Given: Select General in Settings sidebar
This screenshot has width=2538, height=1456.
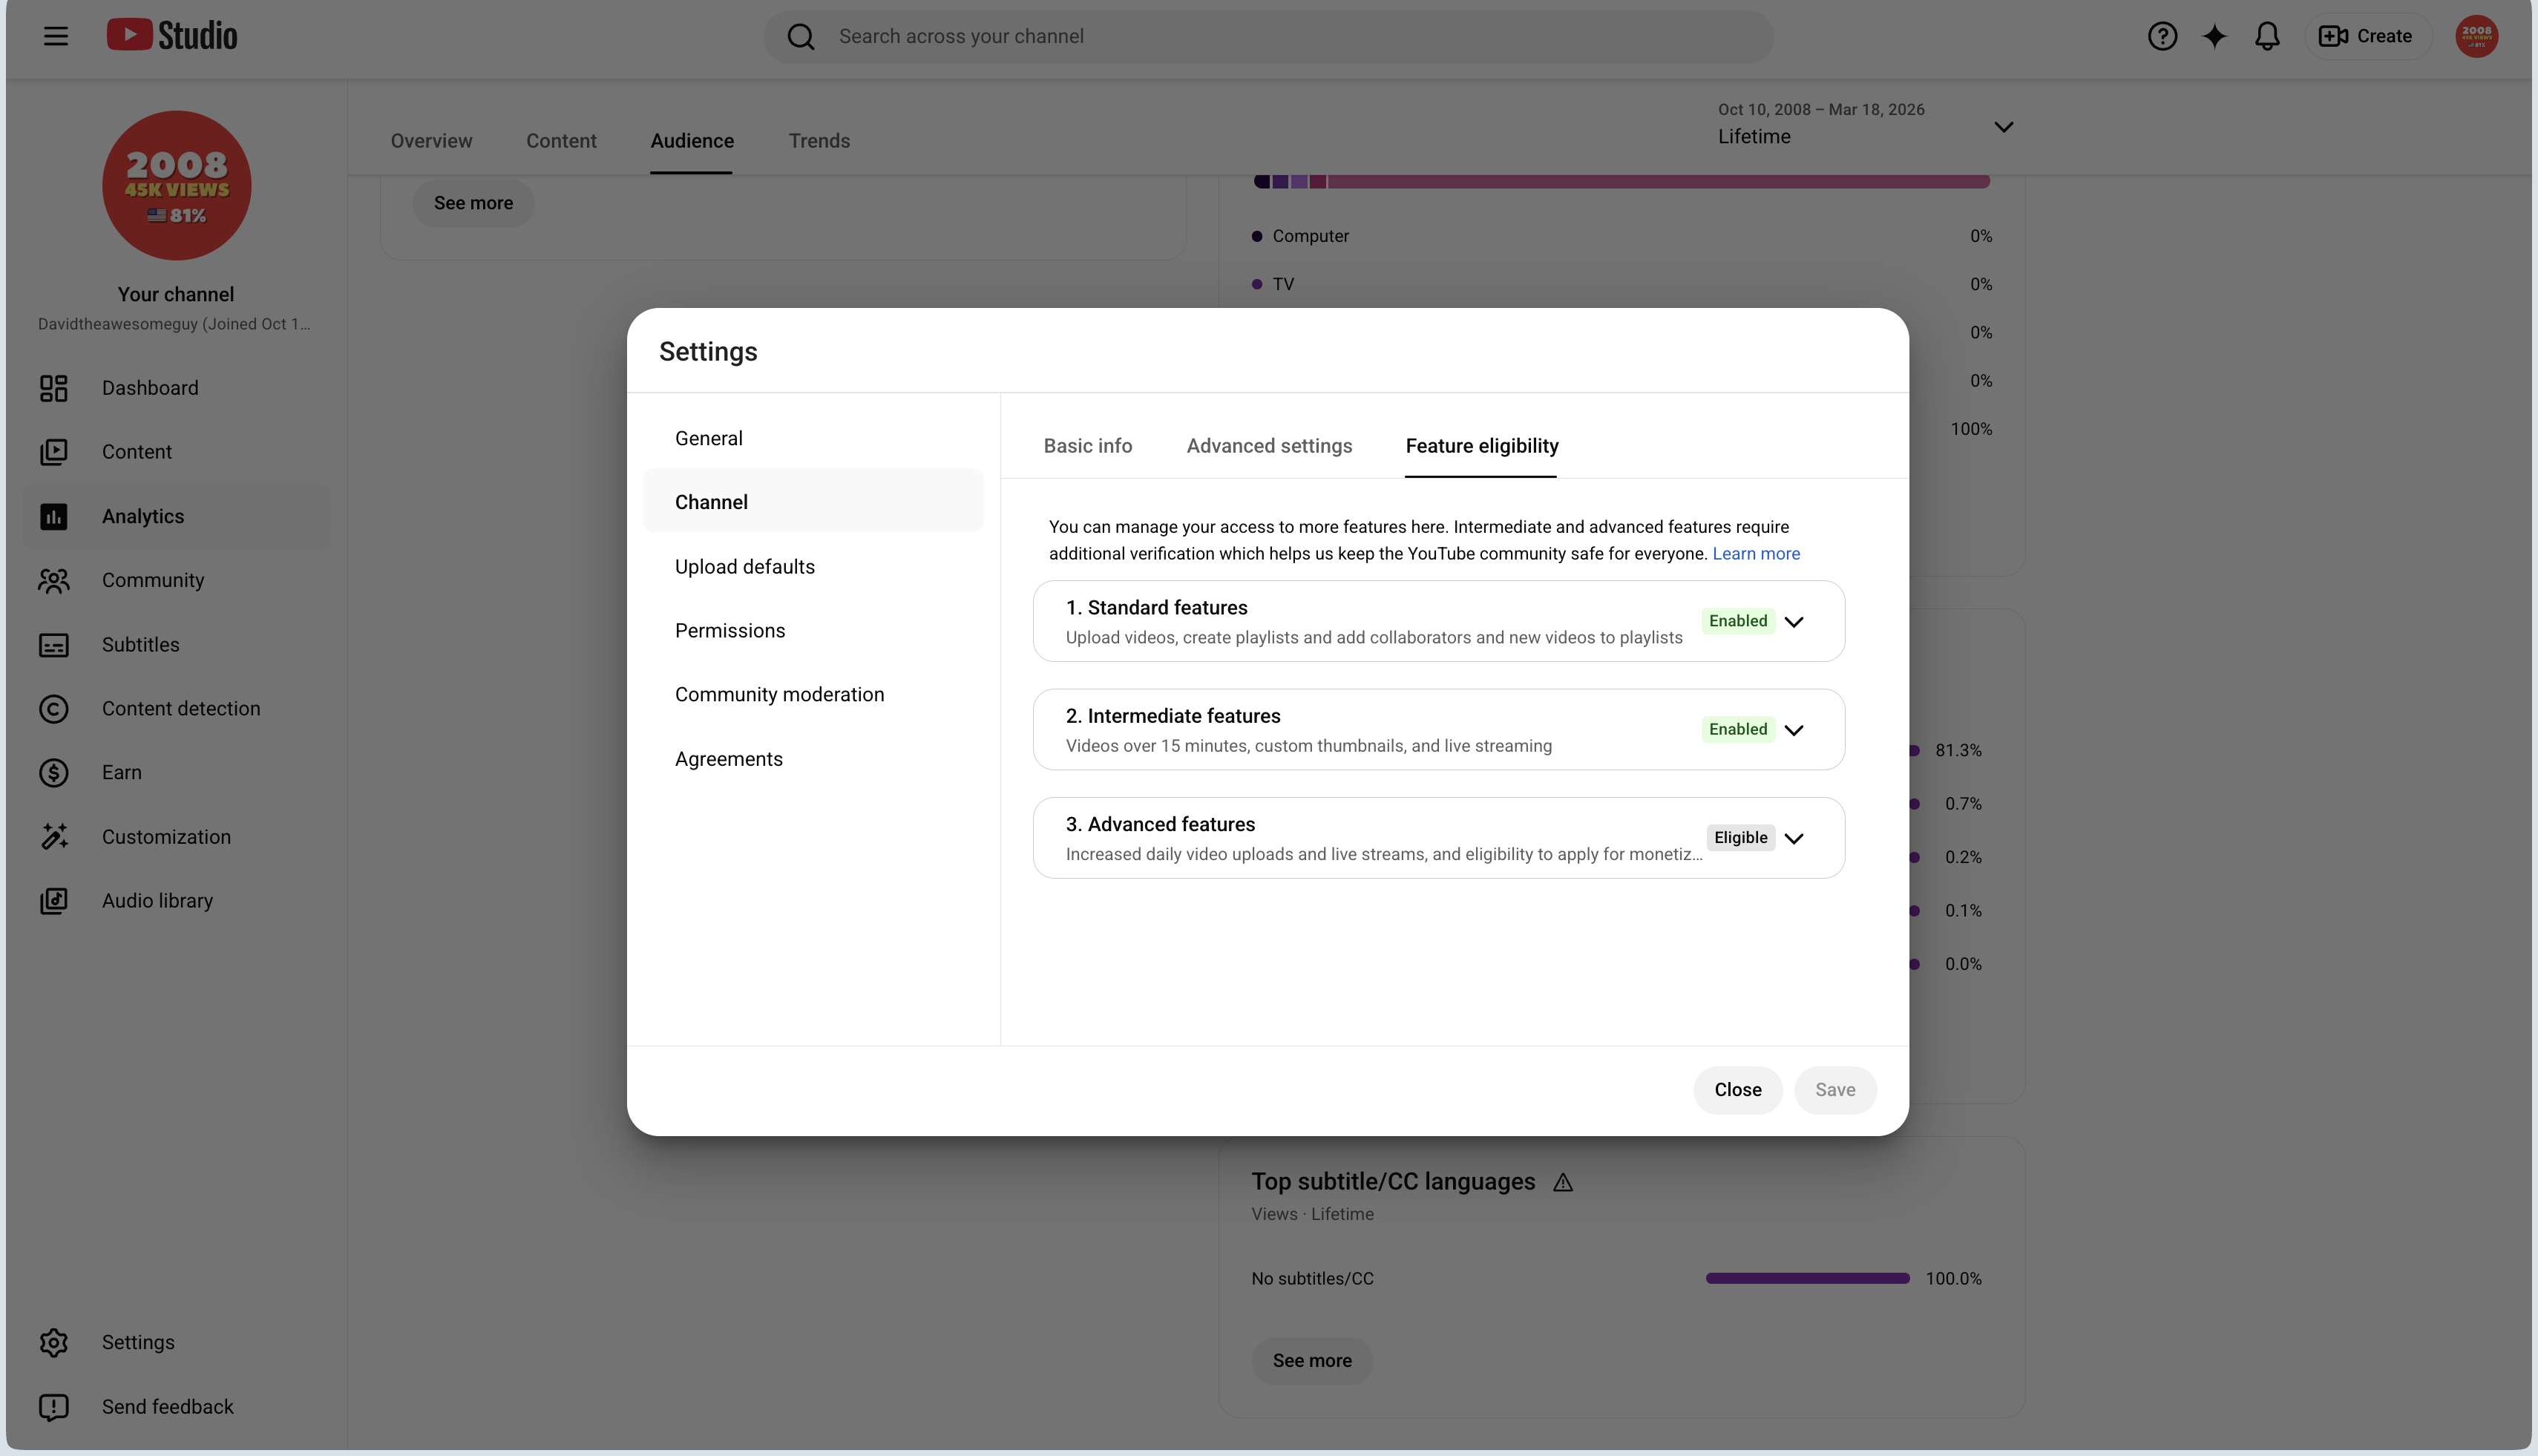Looking at the screenshot, I should [x=813, y=438].
